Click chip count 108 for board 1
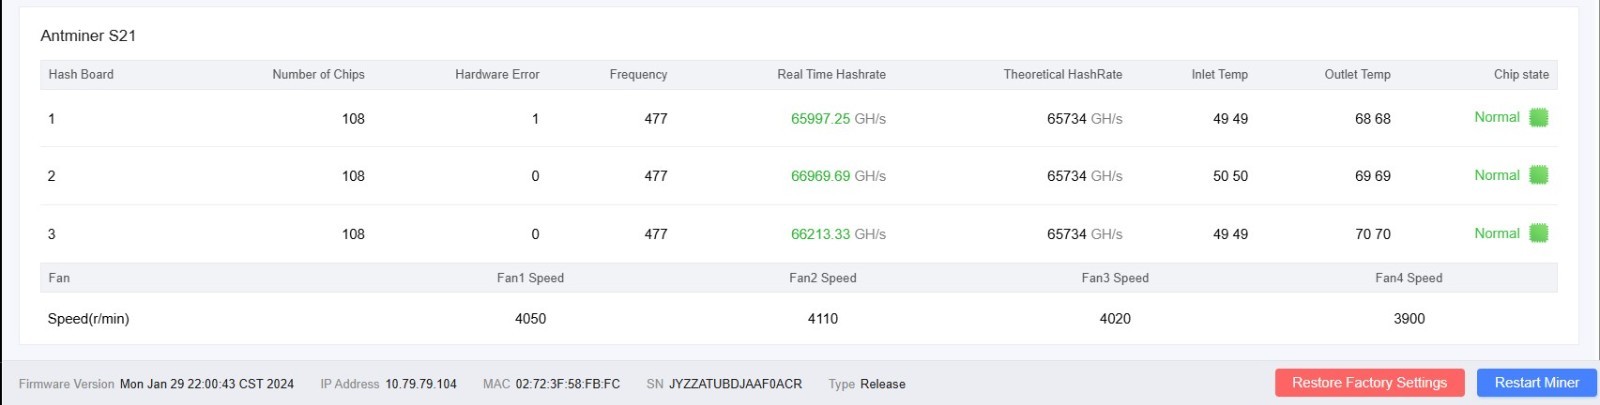This screenshot has width=1600, height=405. pos(353,119)
